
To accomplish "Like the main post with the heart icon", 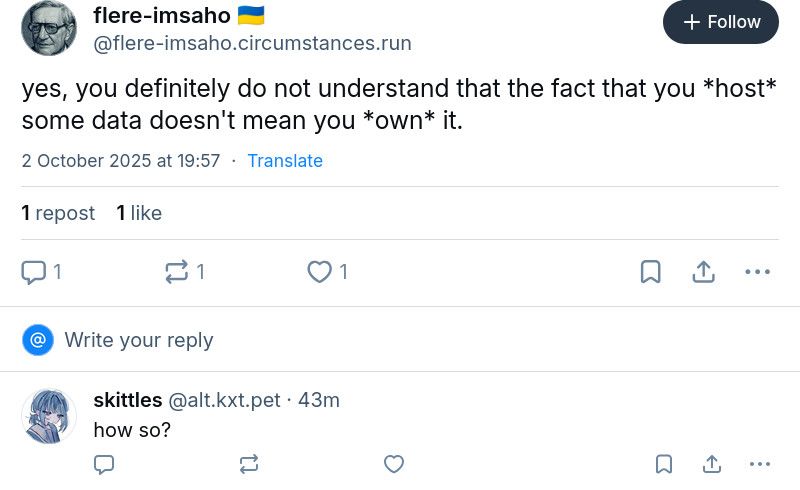I will [x=319, y=272].
